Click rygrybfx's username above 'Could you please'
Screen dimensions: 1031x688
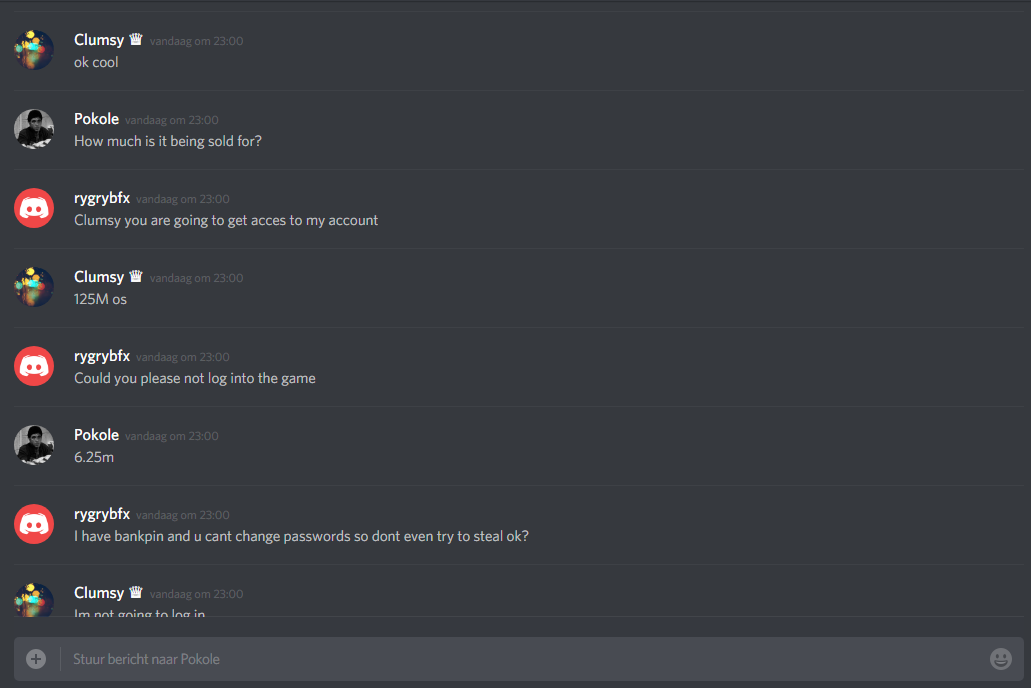[102, 356]
